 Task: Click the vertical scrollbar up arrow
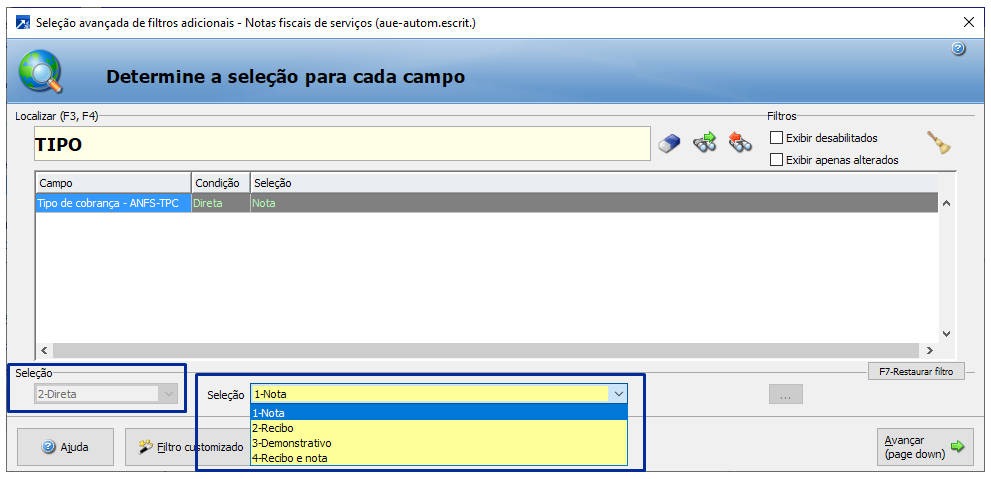946,203
